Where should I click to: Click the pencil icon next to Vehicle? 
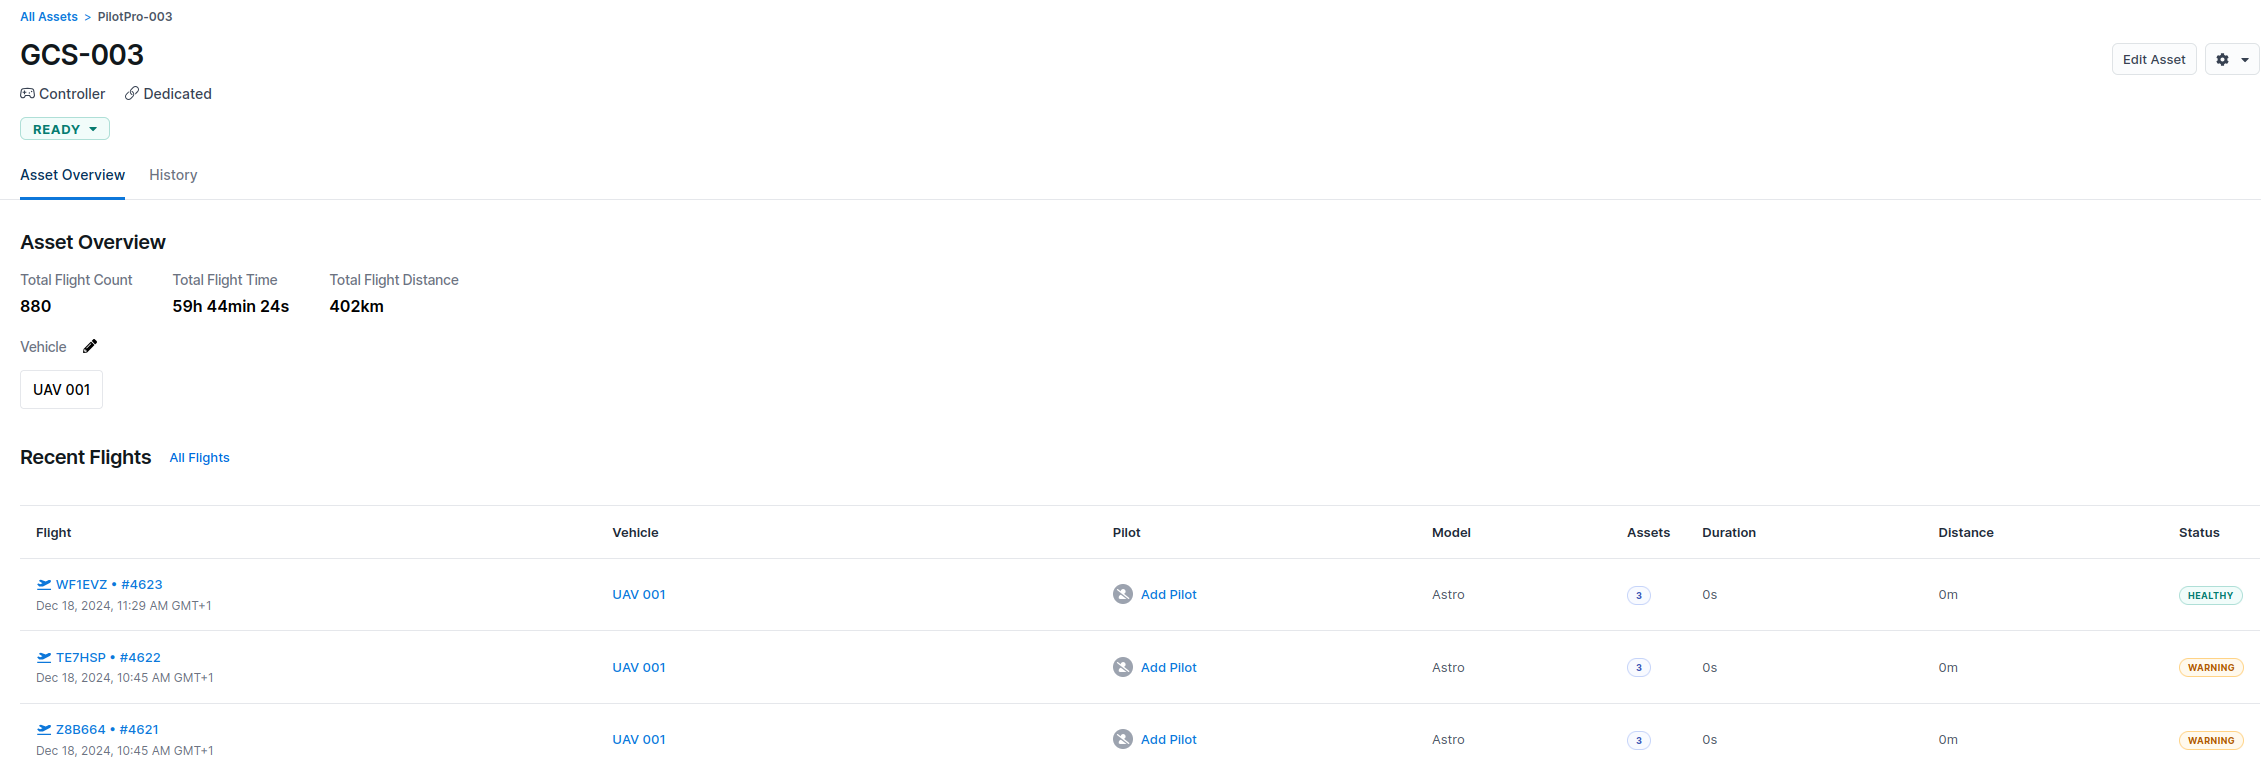(x=90, y=346)
